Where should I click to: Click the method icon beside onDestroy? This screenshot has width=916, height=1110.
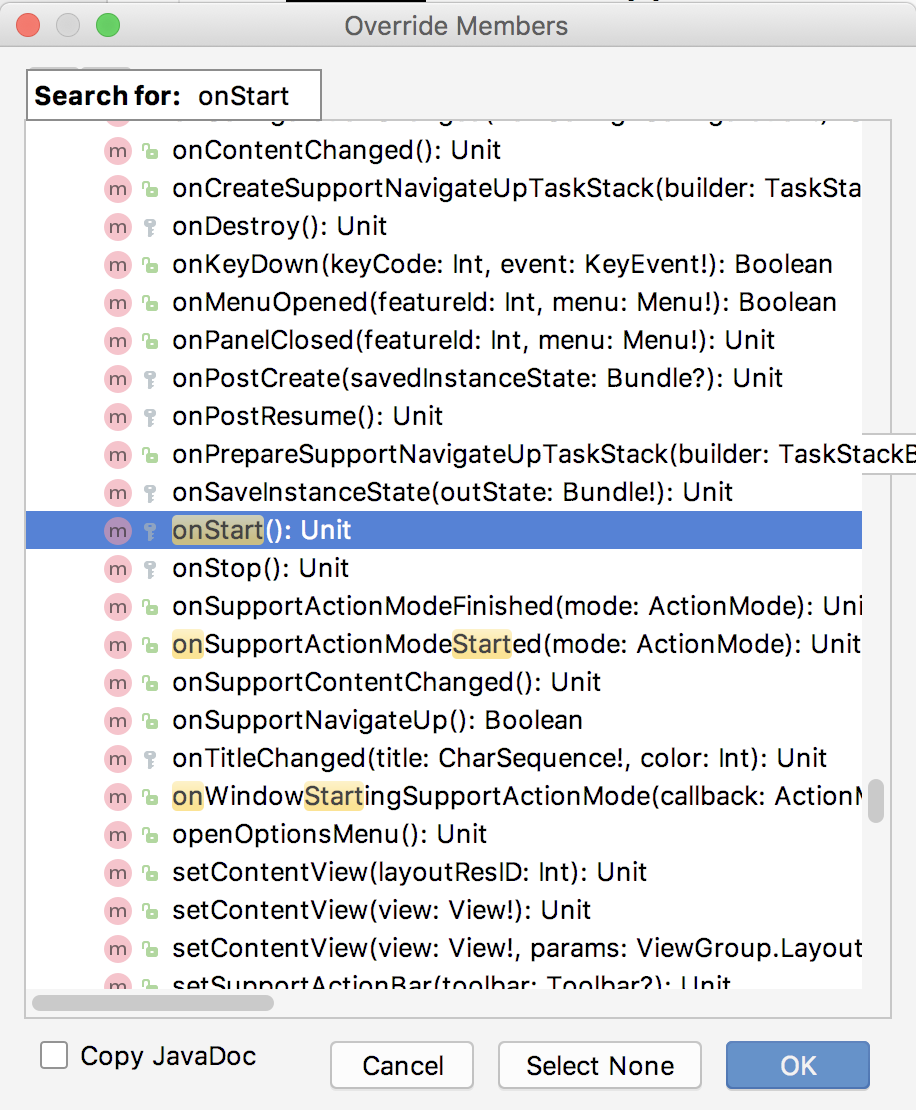tap(118, 227)
